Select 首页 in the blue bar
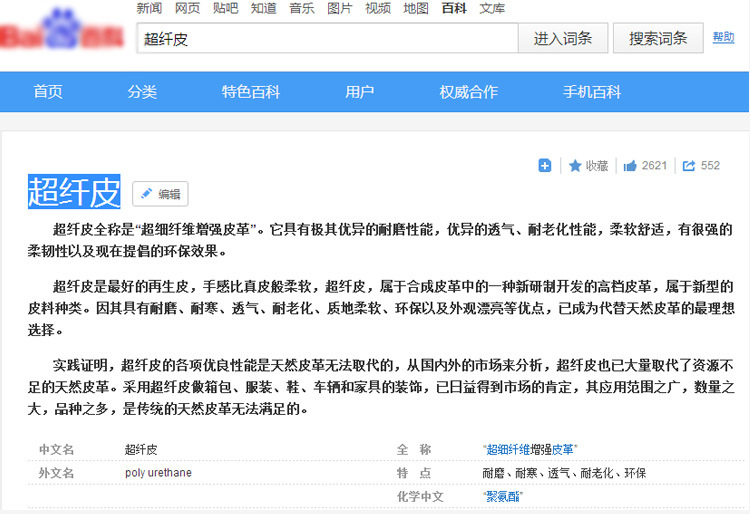The width and height of the screenshot is (750, 514). point(48,91)
